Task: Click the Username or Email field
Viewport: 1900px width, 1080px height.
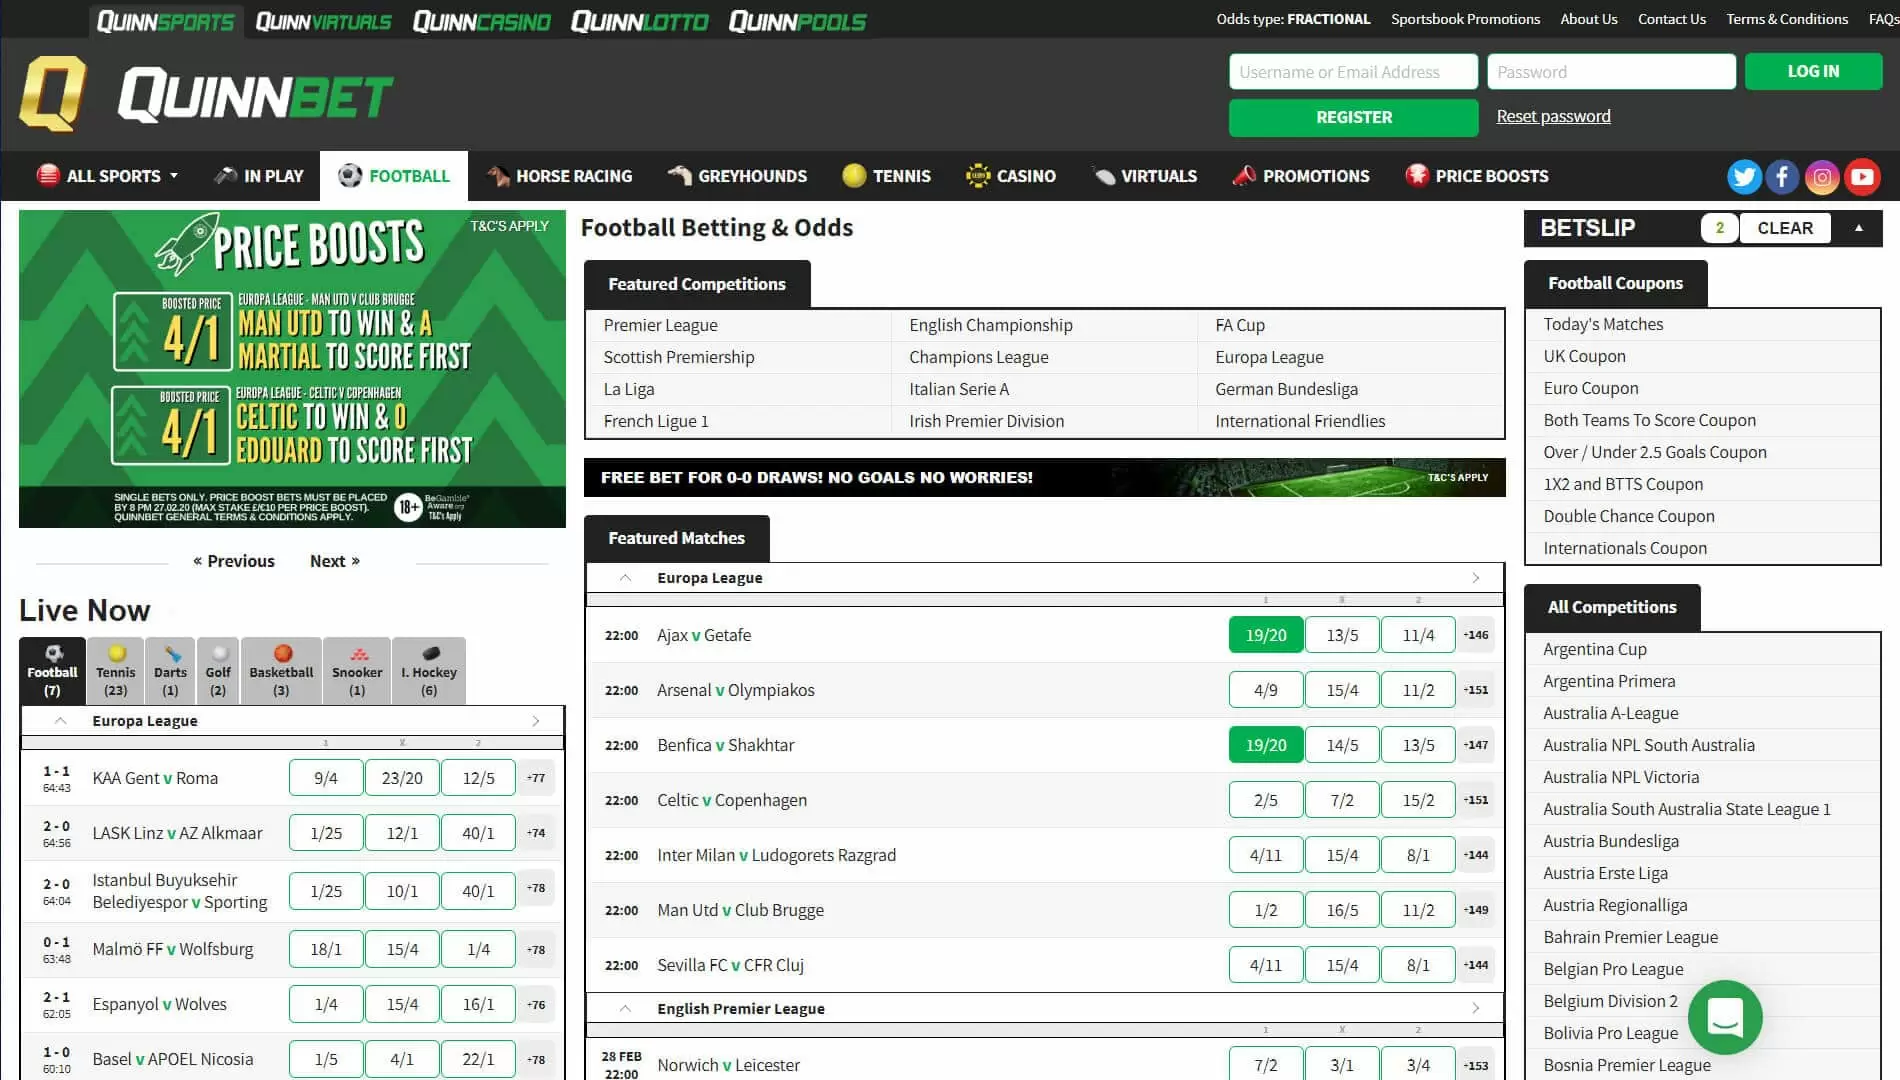Action: point(1352,72)
